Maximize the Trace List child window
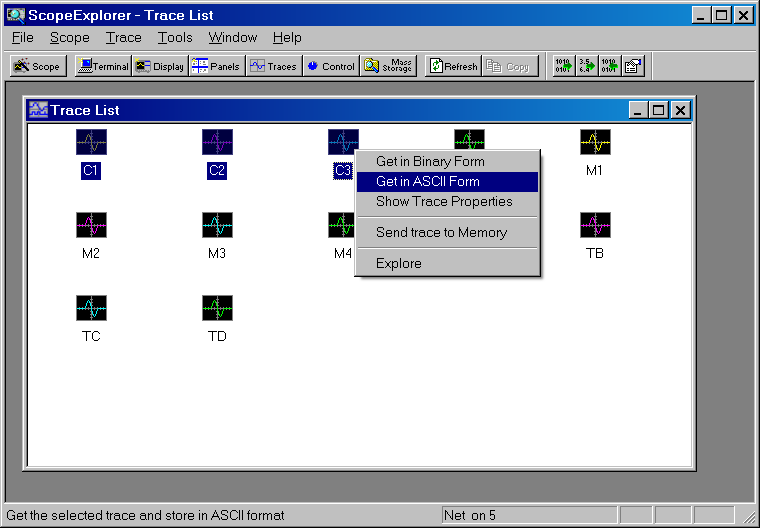Image resolution: width=760 pixels, height=528 pixels. (x=659, y=110)
